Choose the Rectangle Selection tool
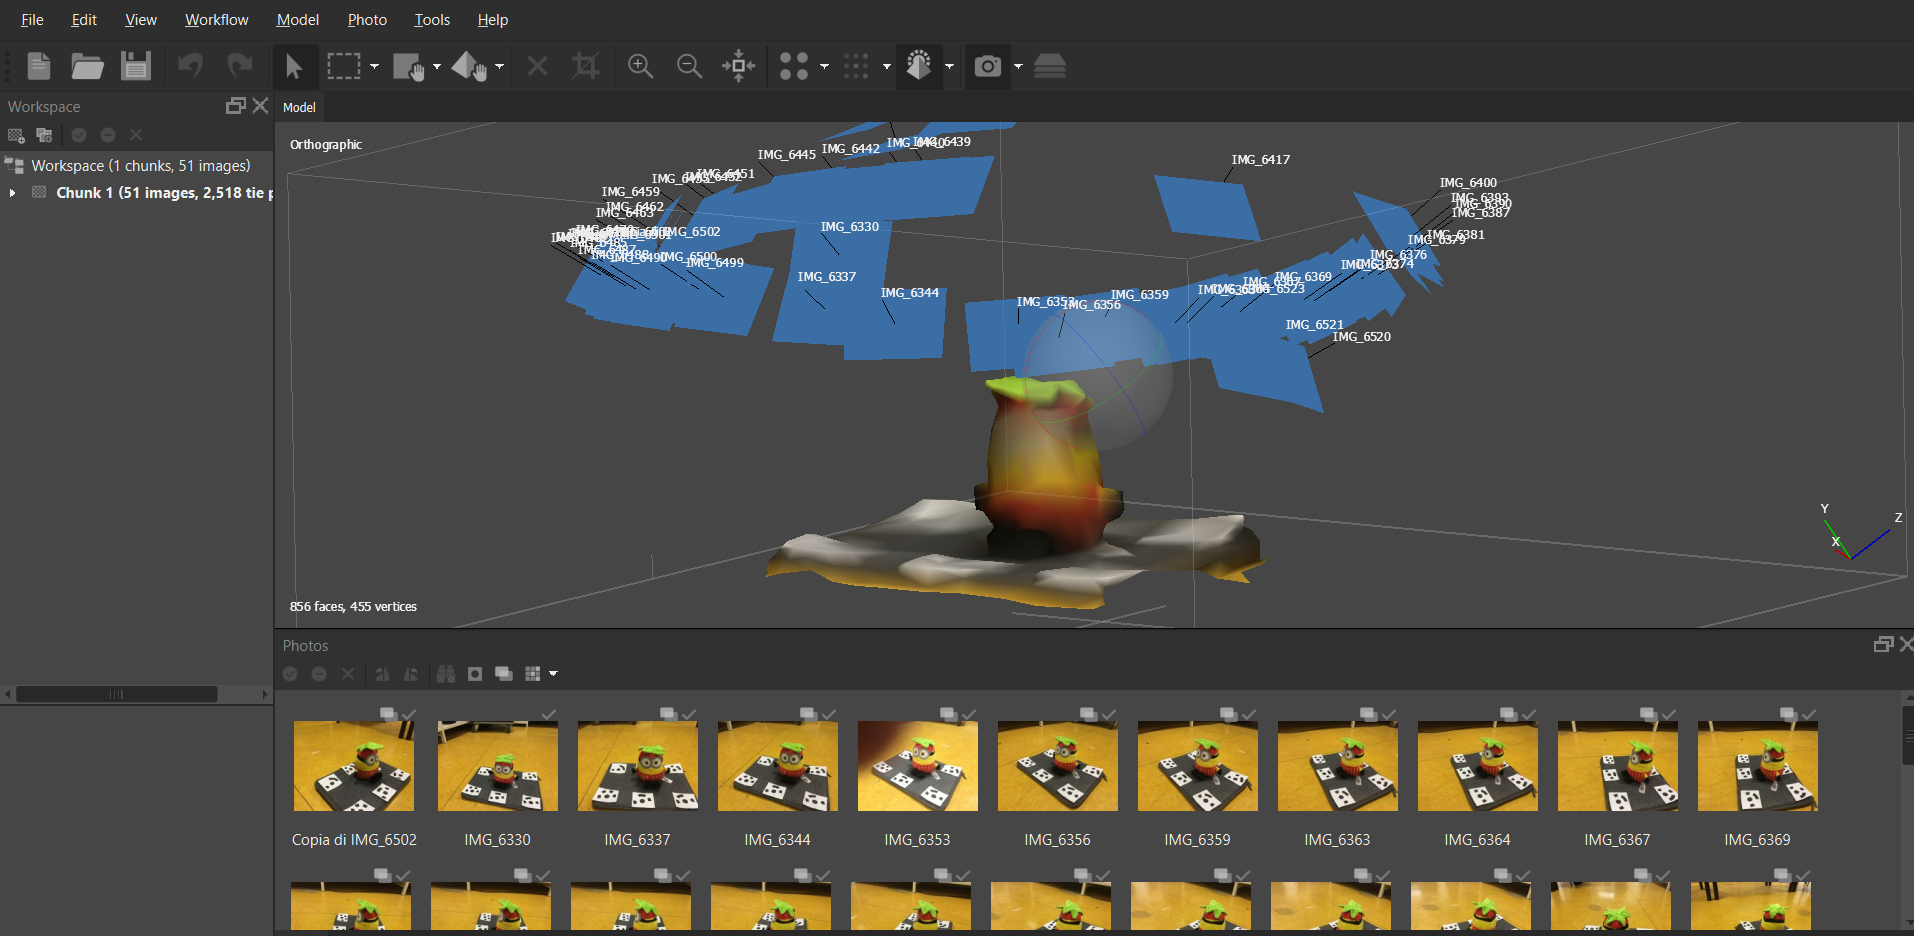 tap(343, 66)
